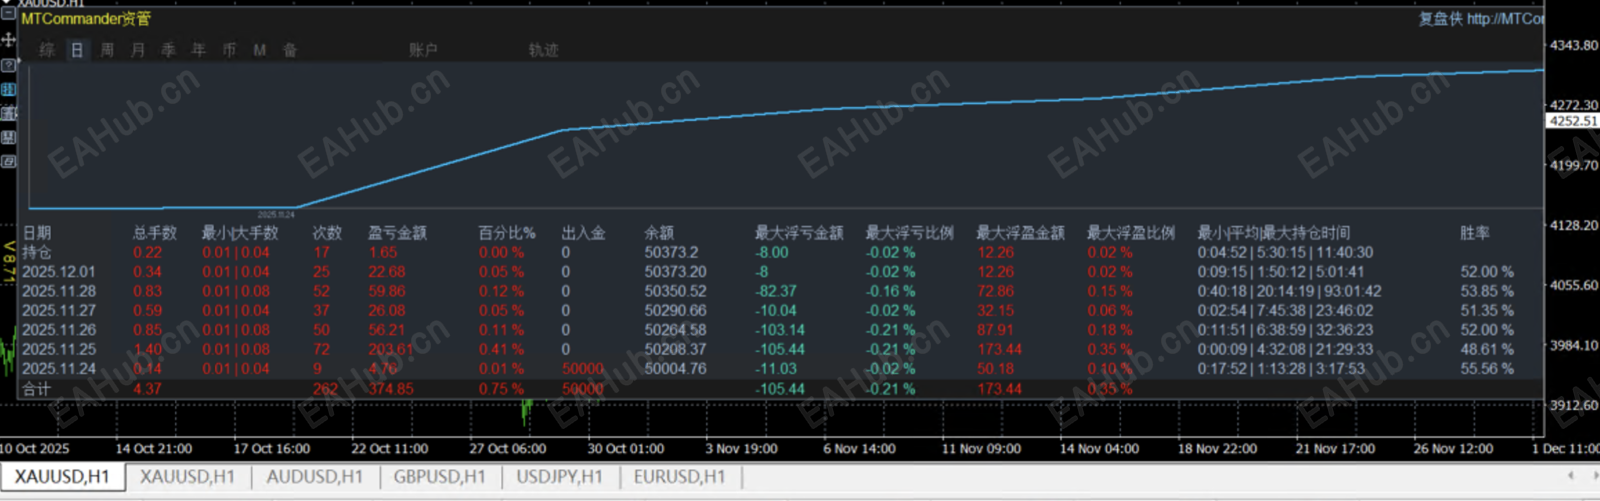Click the 最大浮盈比例 column header
1600x501 pixels.
coord(1131,233)
